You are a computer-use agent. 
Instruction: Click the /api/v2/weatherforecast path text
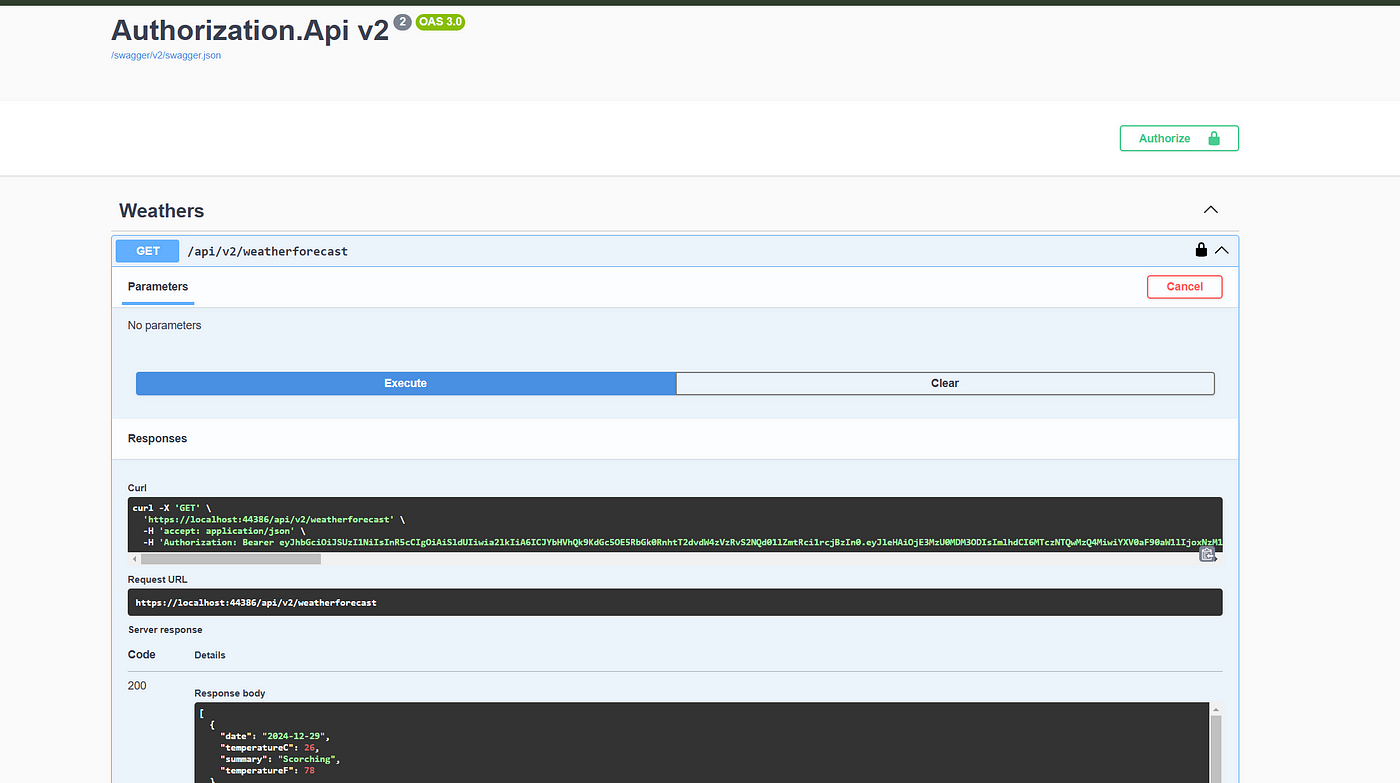click(x=268, y=251)
